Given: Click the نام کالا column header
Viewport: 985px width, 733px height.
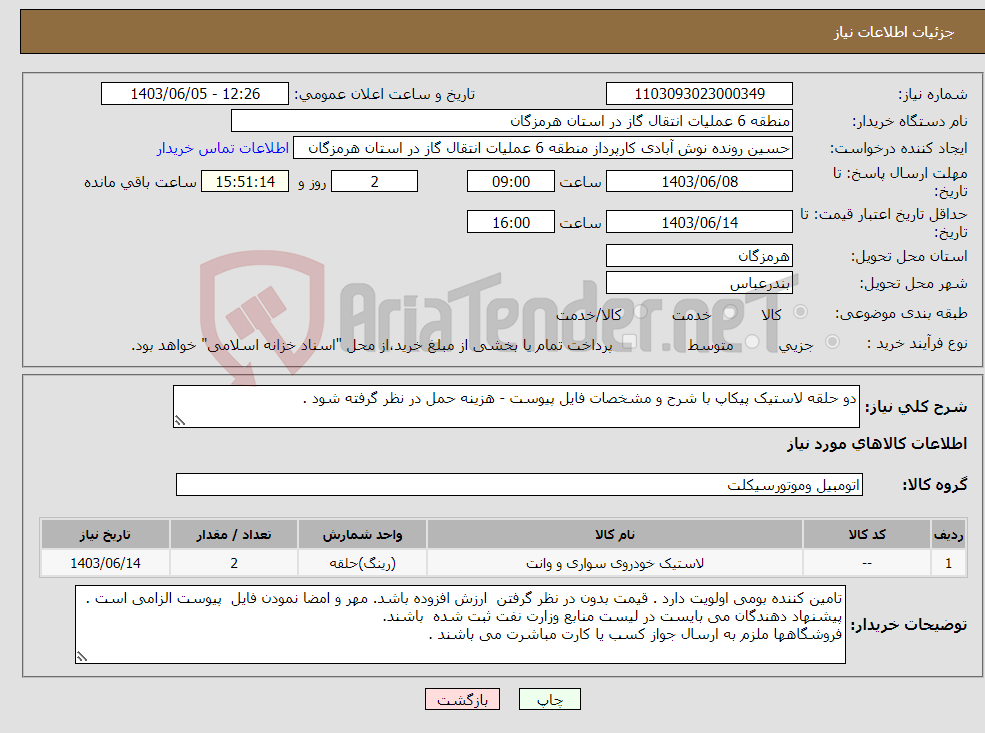Looking at the screenshot, I should click(x=615, y=535).
